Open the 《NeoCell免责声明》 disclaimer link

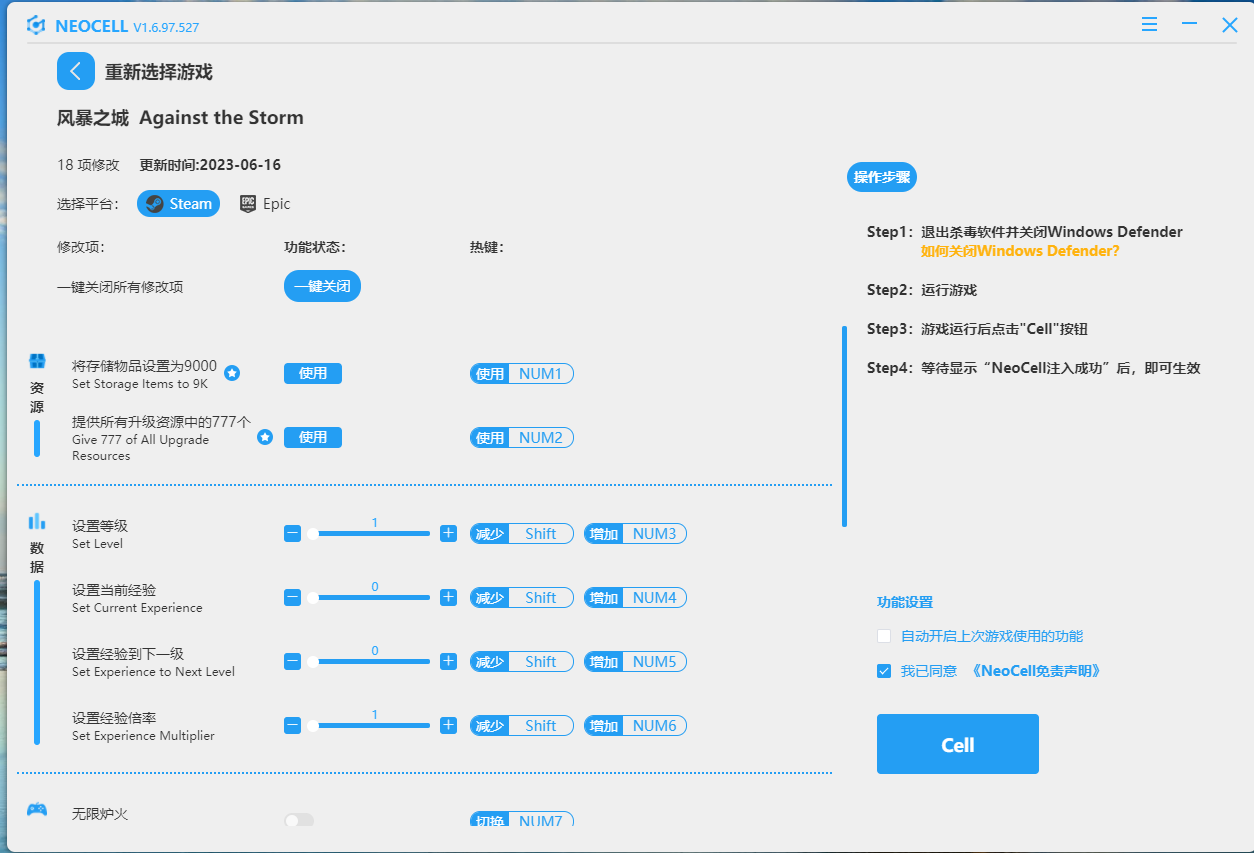coord(1036,671)
